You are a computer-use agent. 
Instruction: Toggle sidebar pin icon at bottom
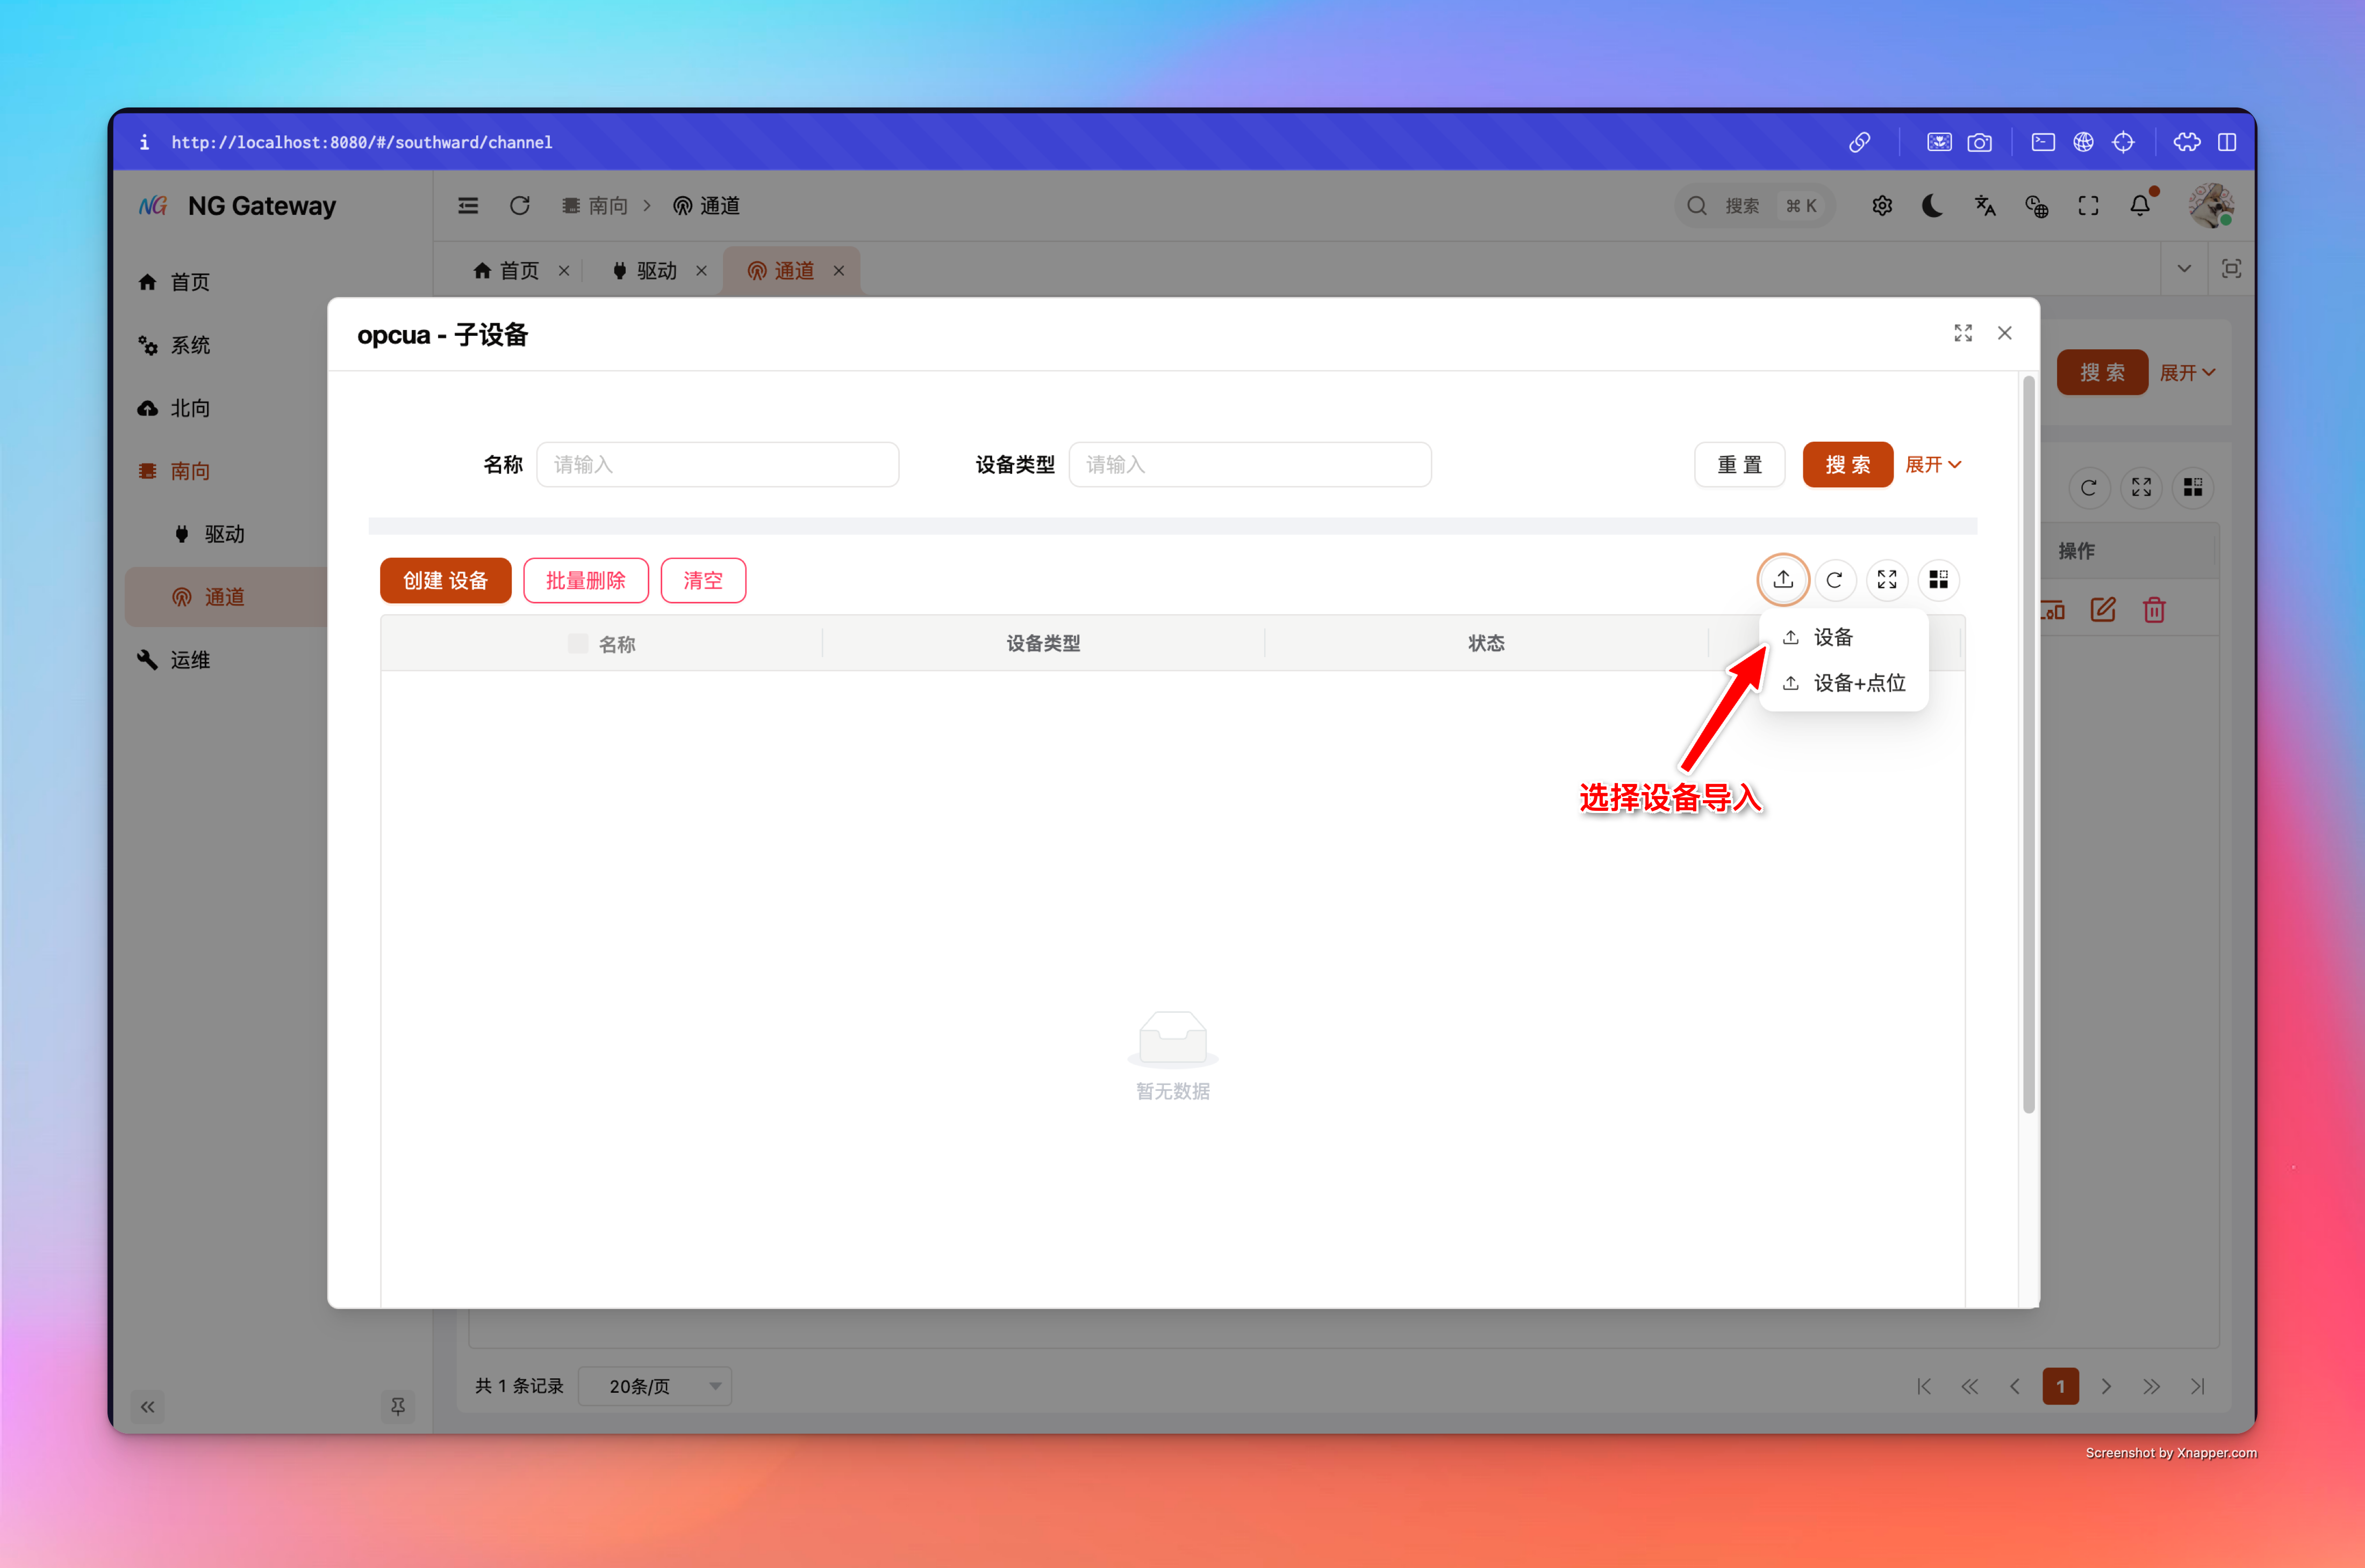pyautogui.click(x=397, y=1406)
